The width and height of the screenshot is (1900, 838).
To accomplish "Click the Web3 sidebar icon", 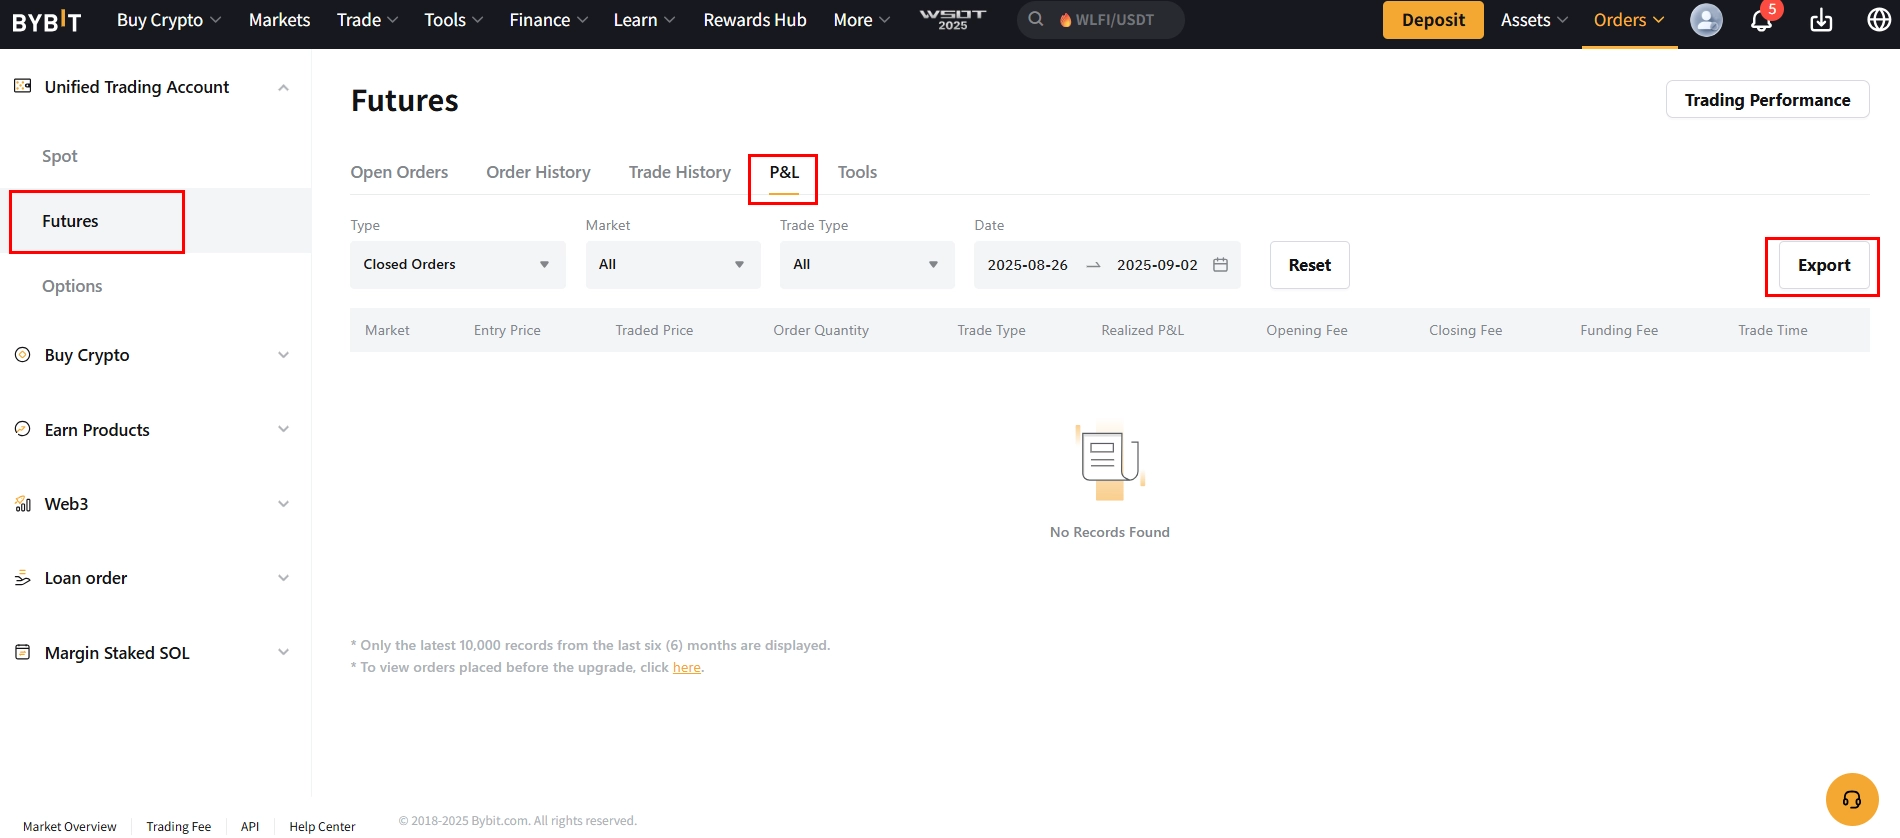I will (22, 504).
